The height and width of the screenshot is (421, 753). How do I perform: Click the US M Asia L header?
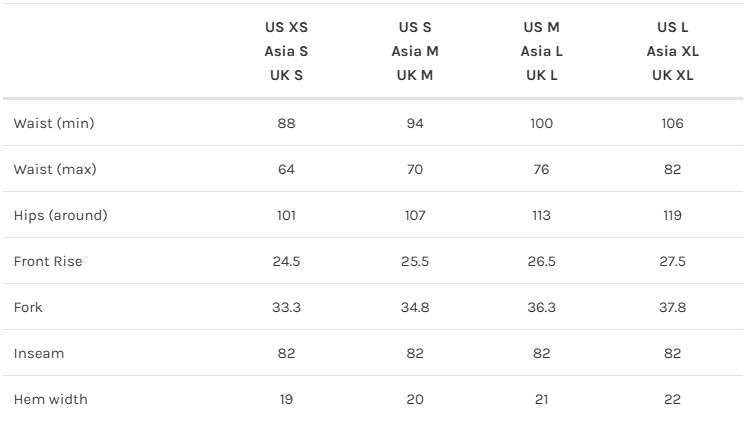542,51
